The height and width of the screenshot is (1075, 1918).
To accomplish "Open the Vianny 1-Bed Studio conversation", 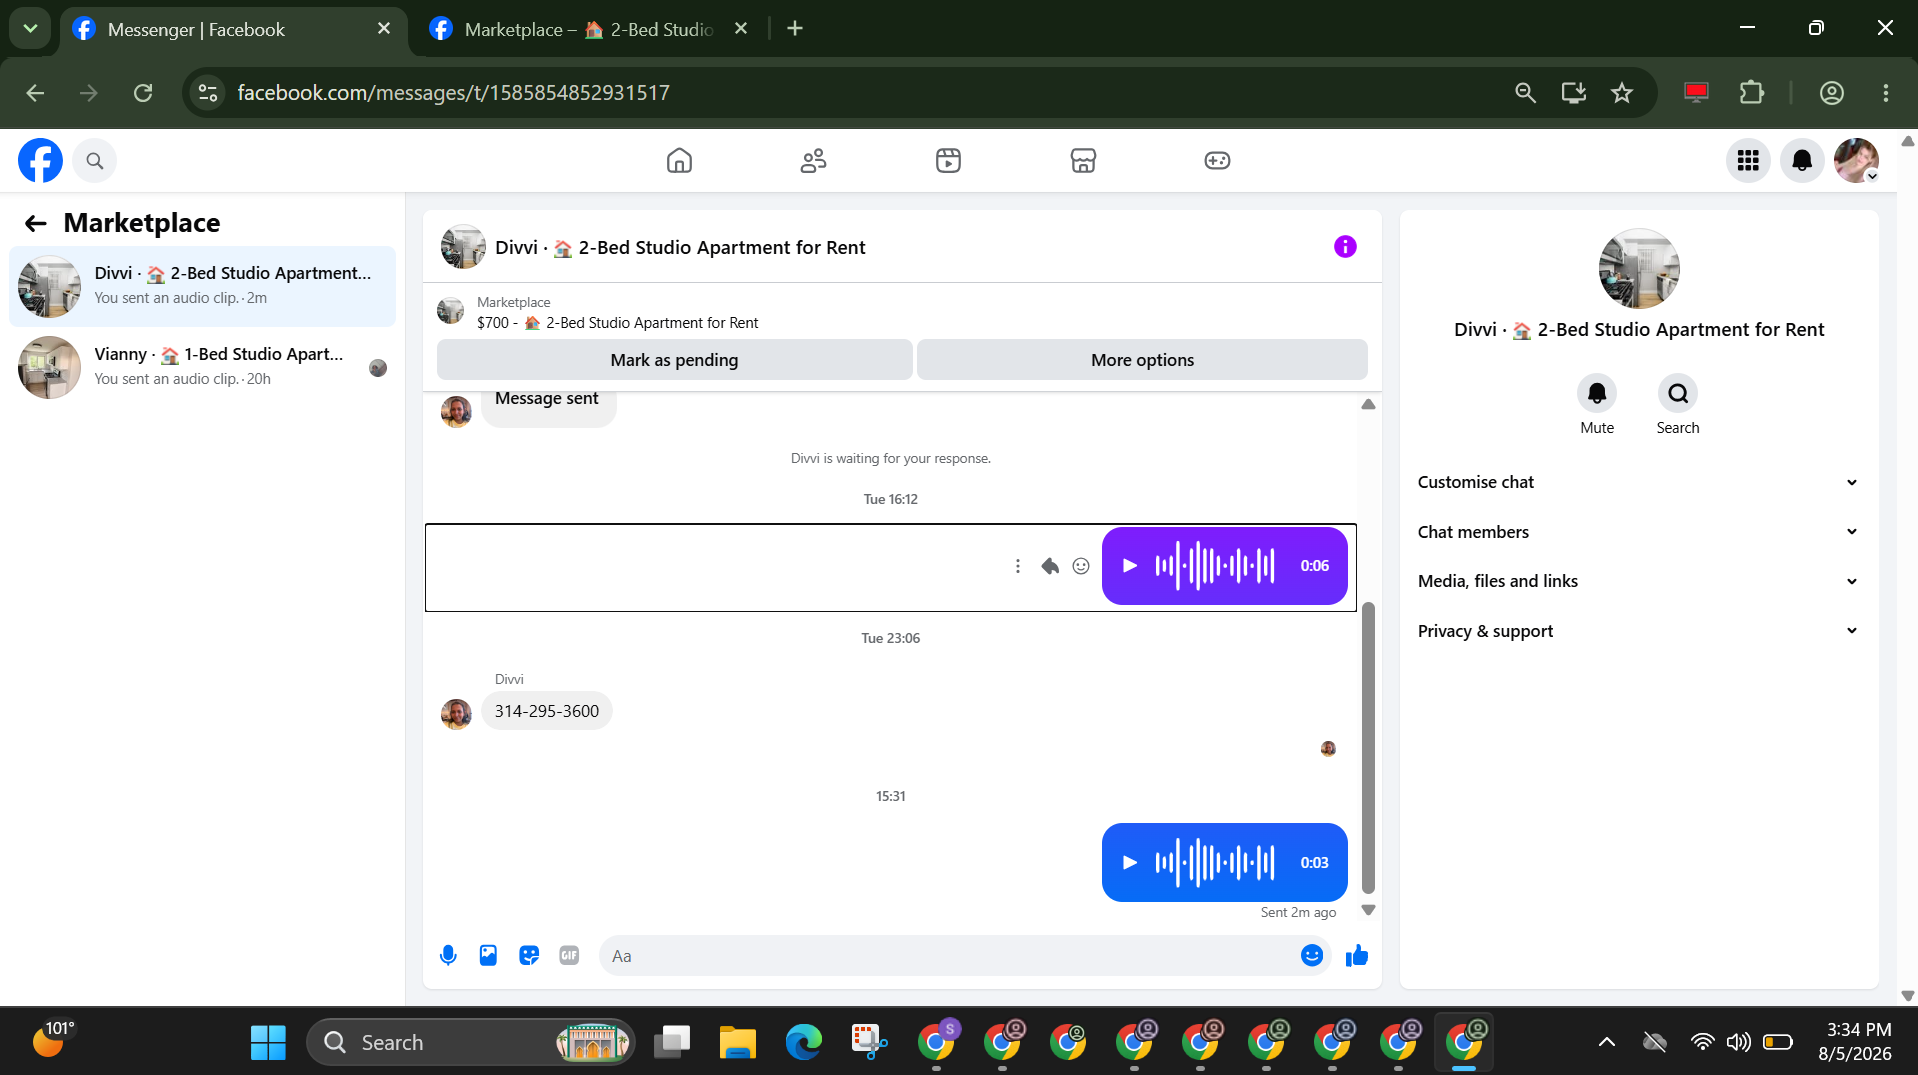I will (203, 367).
